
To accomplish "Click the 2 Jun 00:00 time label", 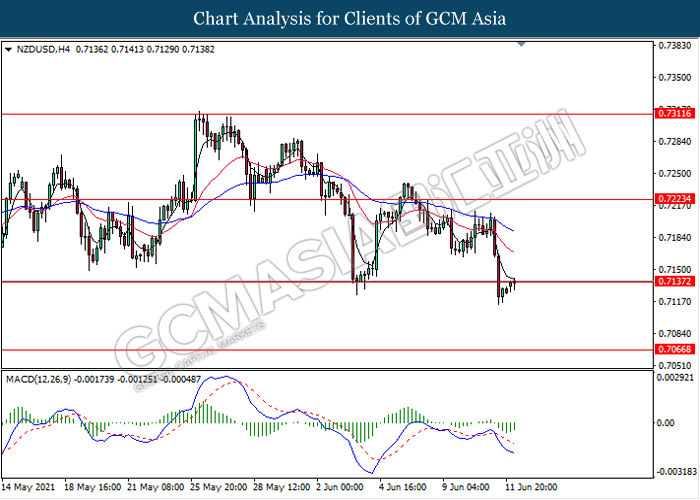I will point(340,487).
